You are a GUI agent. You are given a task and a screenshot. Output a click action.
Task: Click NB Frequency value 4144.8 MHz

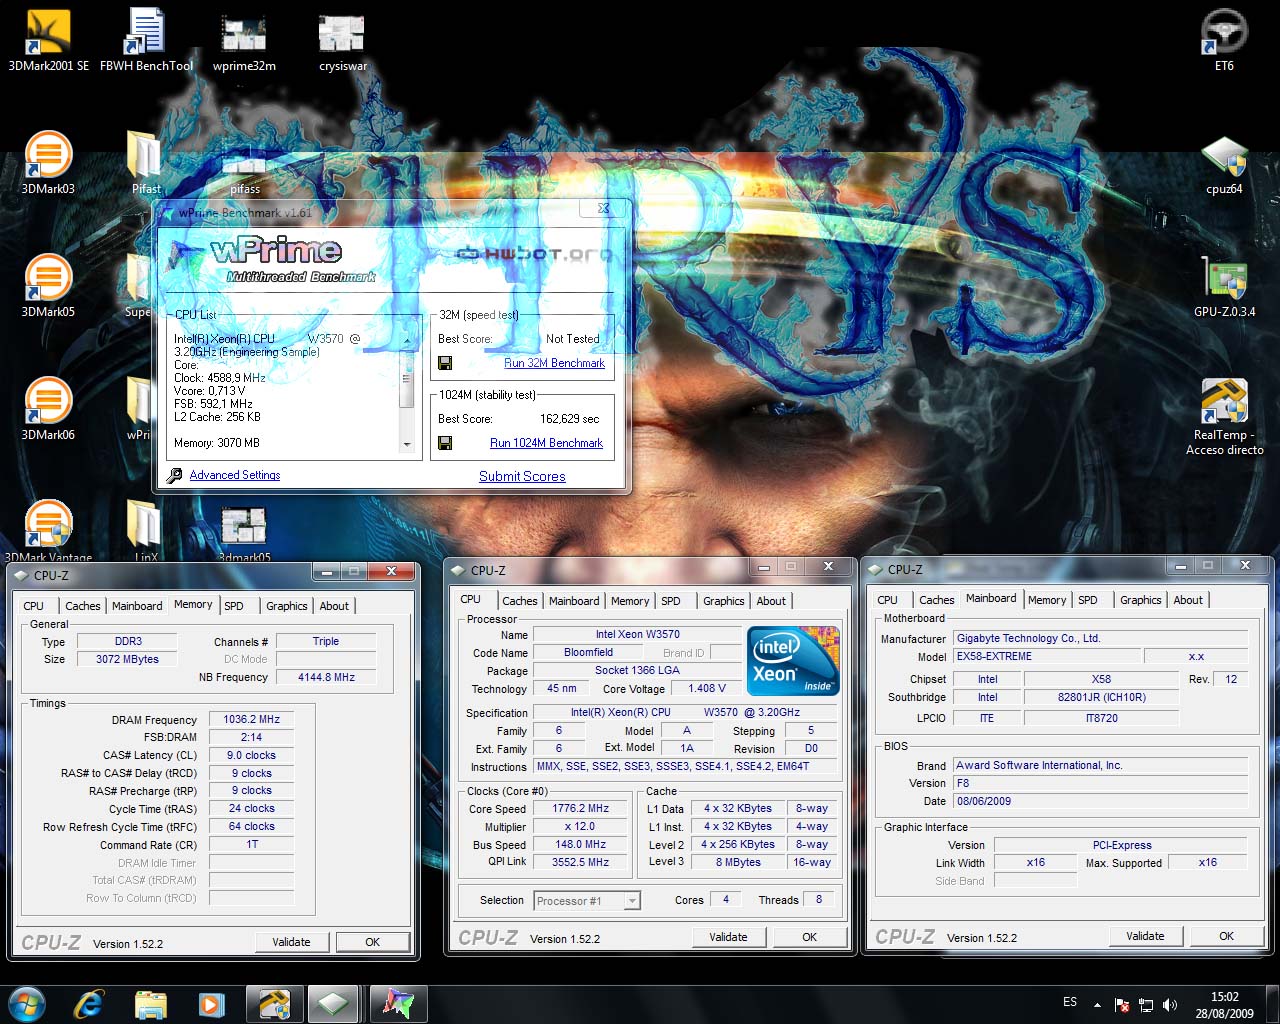326,677
